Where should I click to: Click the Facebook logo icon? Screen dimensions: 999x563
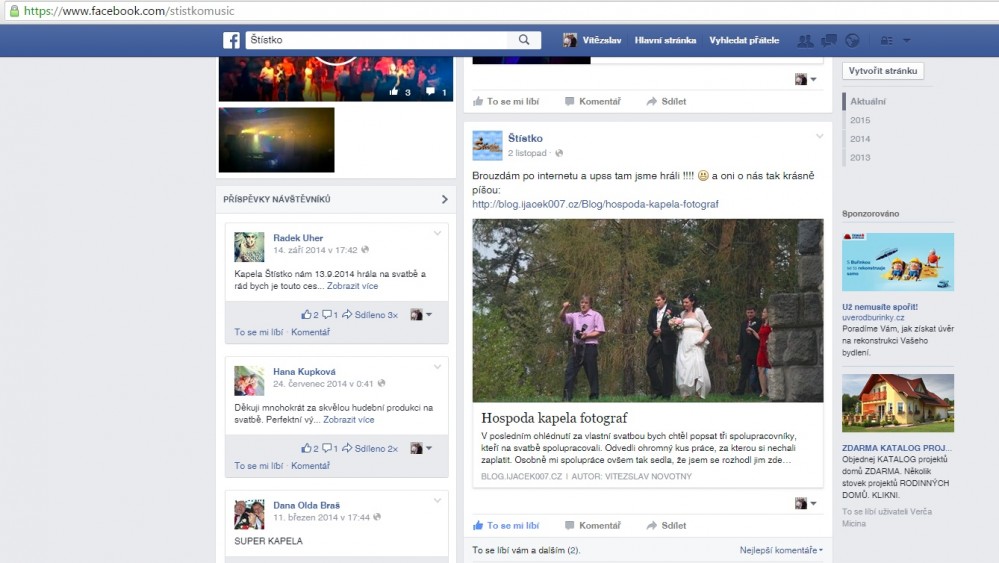231,40
